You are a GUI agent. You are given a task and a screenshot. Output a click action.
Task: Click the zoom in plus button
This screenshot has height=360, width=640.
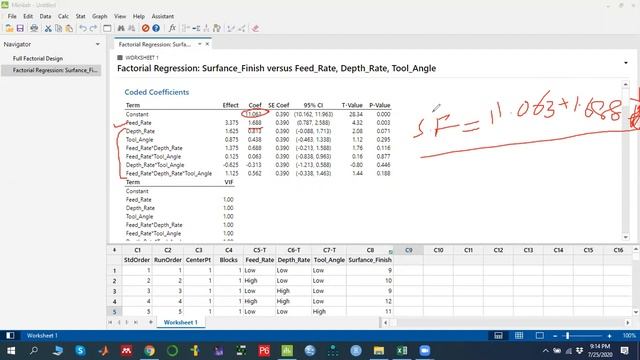(609, 336)
